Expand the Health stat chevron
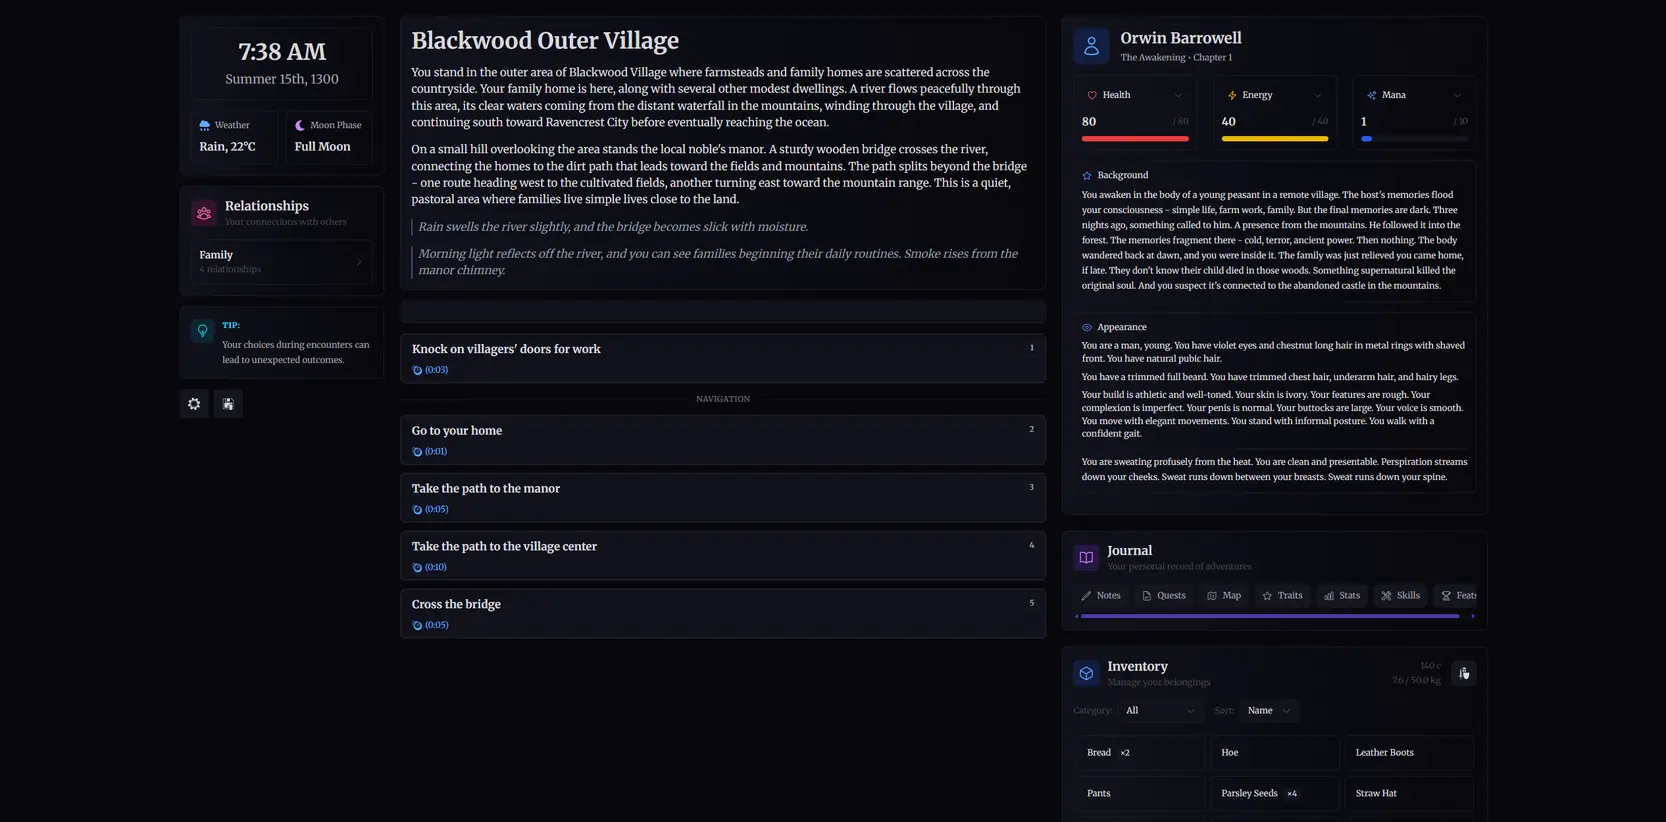1666x822 pixels. pos(1178,95)
